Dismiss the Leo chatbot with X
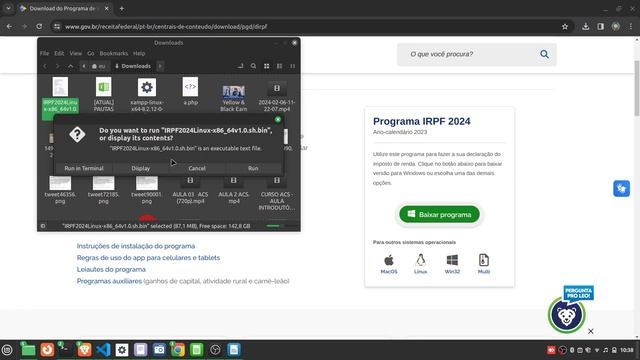Image resolution: width=640 pixels, height=360 pixels. coord(591,331)
